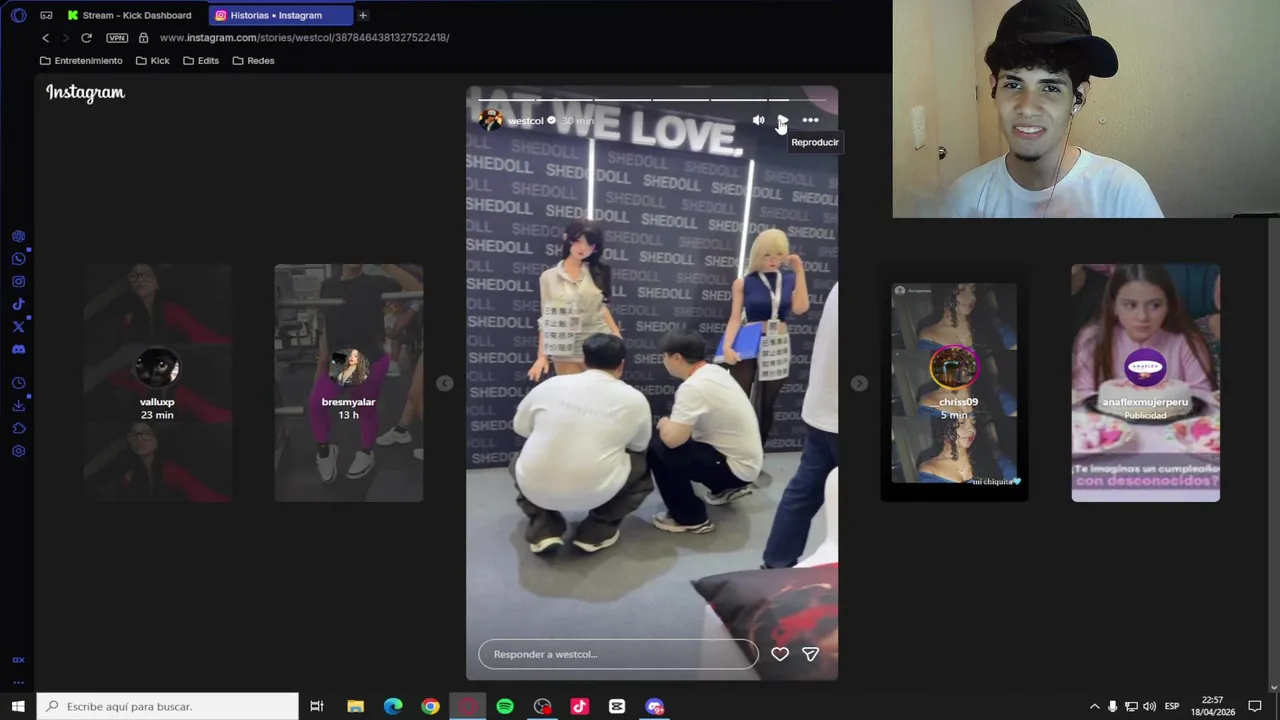Open anaflexmujerperu sponsored story

(1145, 383)
